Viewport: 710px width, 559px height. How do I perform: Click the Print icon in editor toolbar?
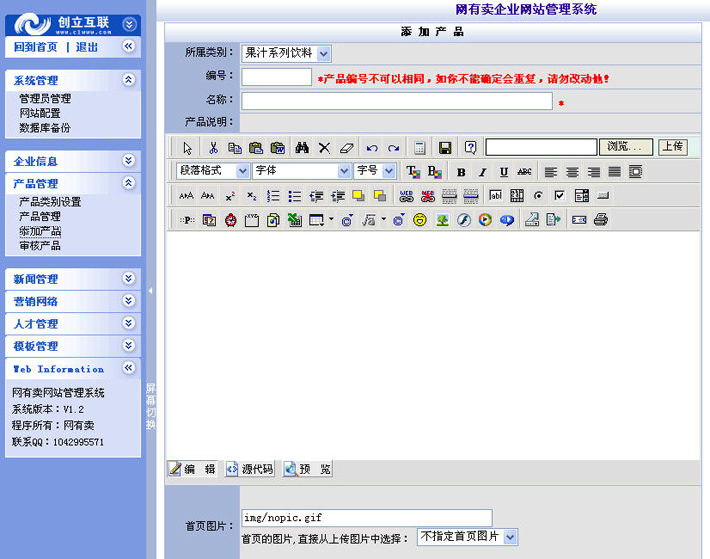click(x=600, y=220)
